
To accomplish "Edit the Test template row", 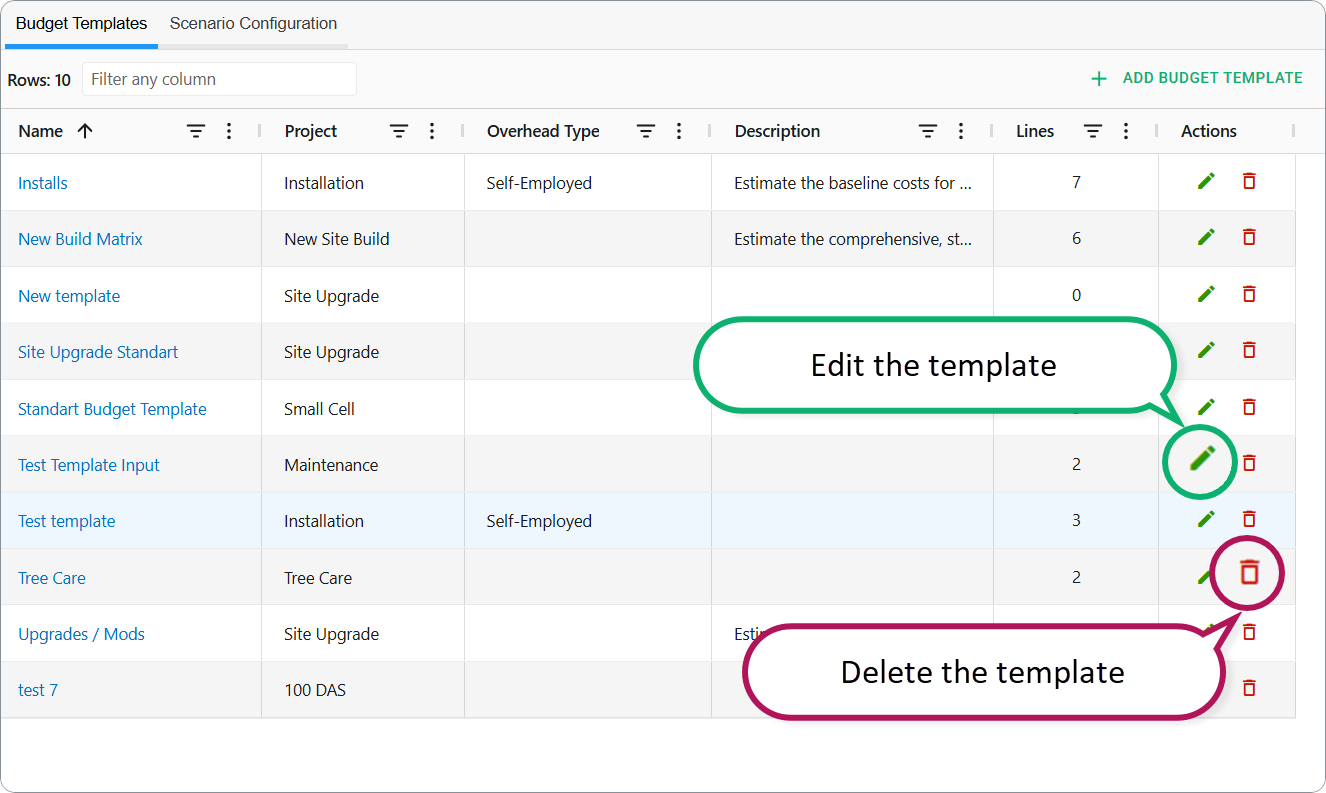I will click(x=1207, y=519).
